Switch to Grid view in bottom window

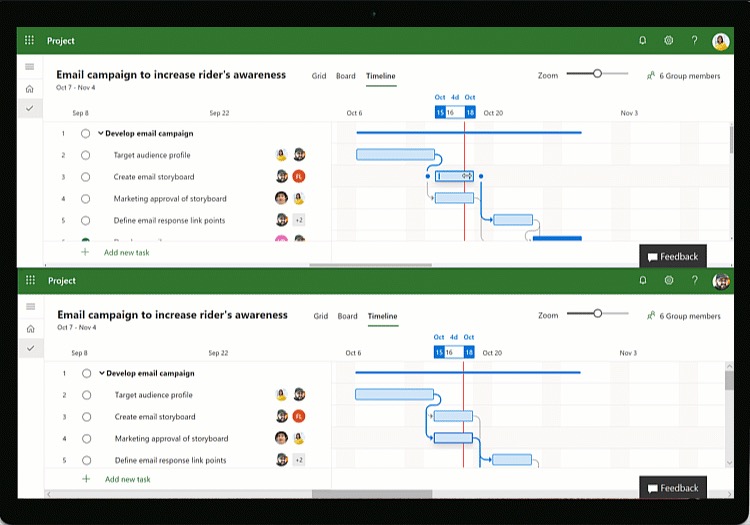point(321,316)
